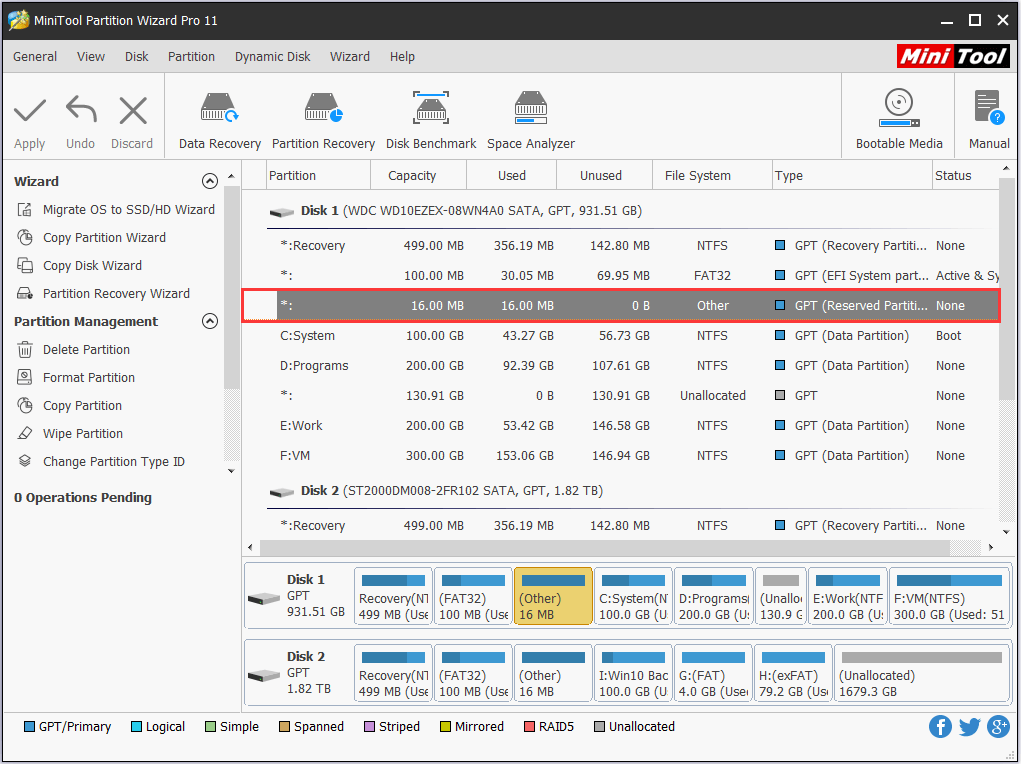Screen dimensions: 1021x764
Task: Start the Copy Disk Wizard
Action: pyautogui.click(x=92, y=266)
